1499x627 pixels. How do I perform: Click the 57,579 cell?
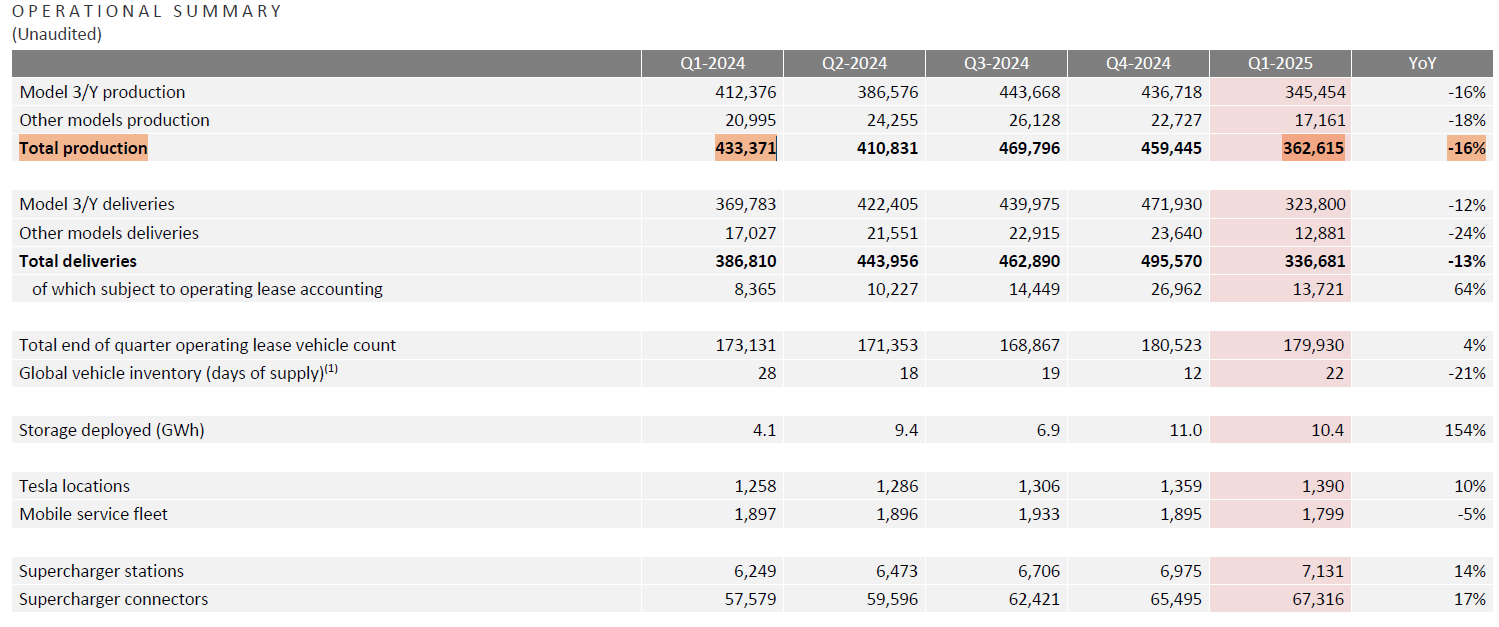click(750, 599)
